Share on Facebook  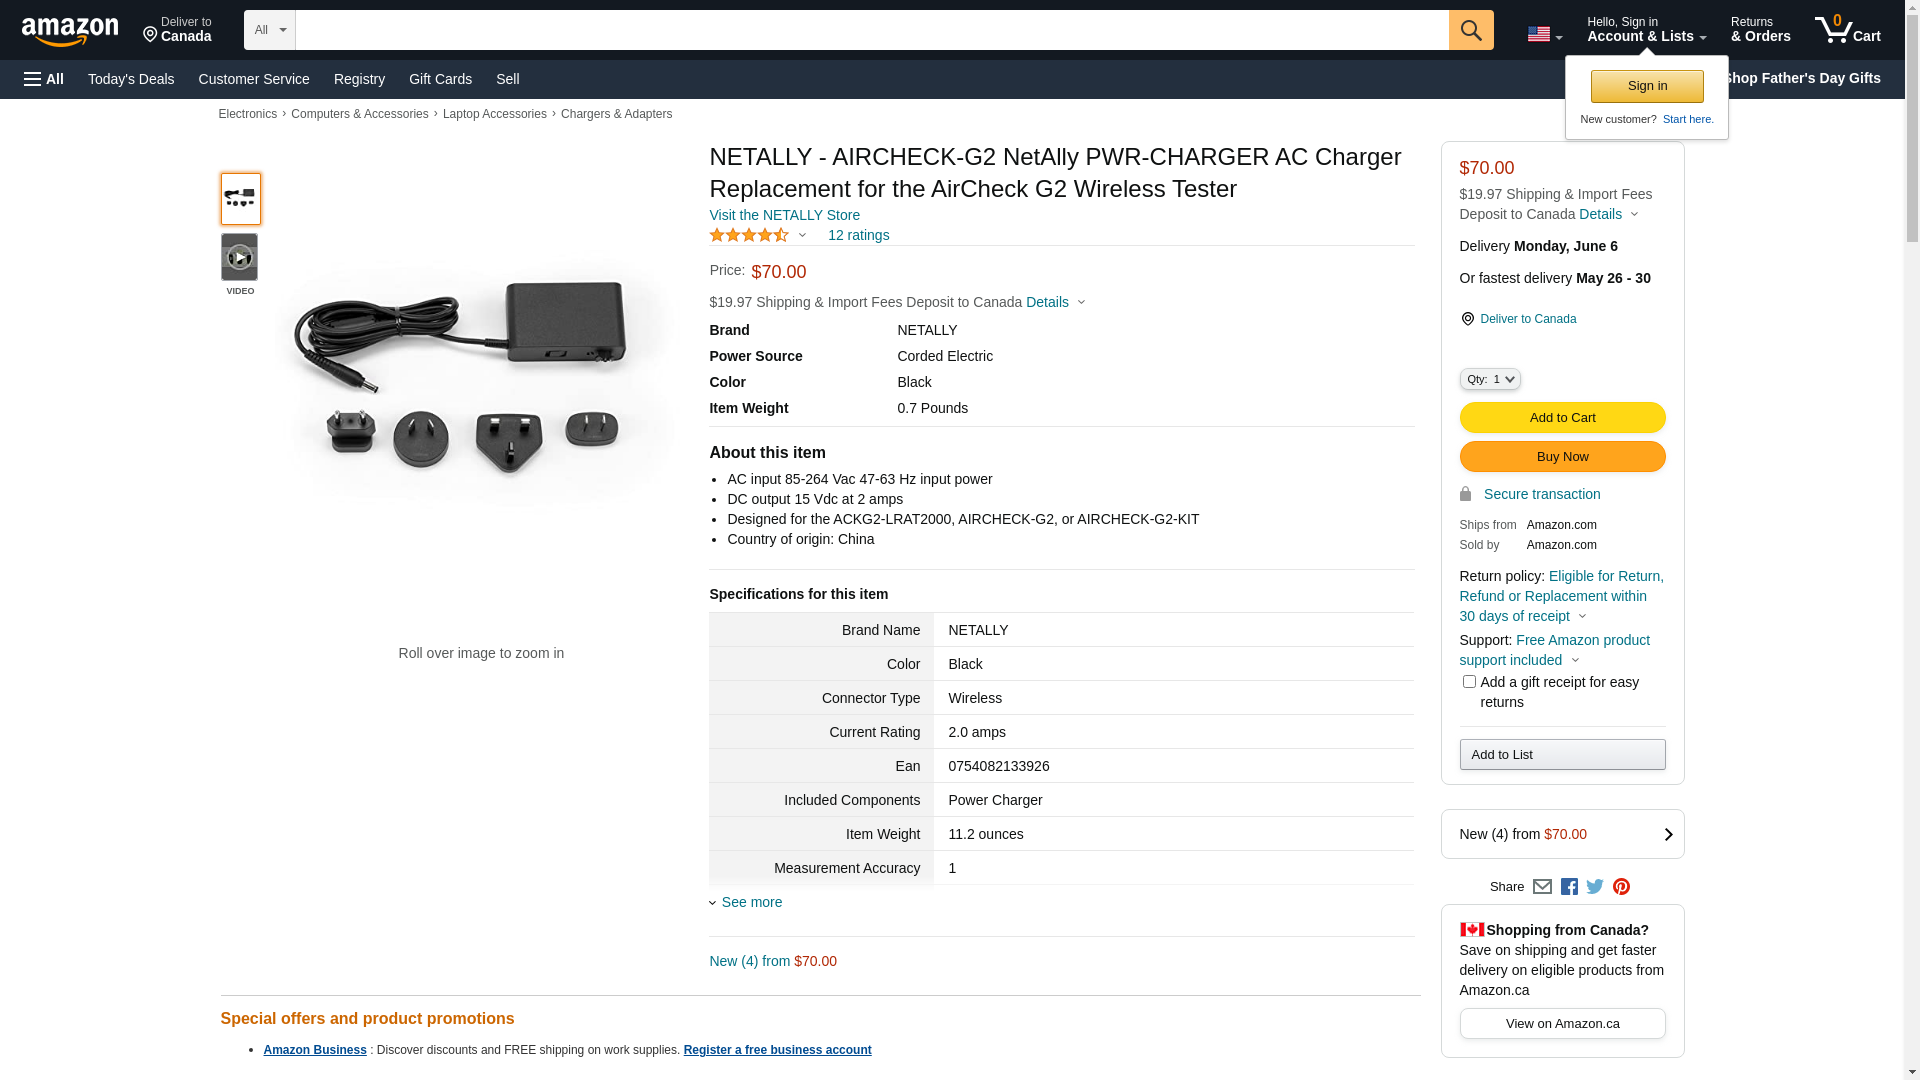[1569, 887]
